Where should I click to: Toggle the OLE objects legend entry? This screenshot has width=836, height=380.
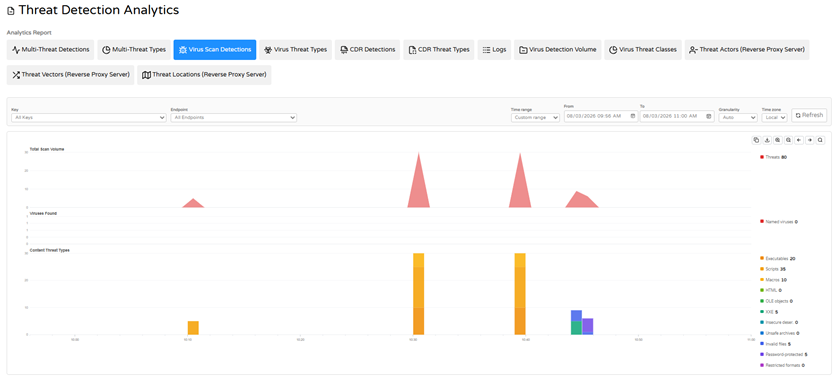pyautogui.click(x=777, y=301)
